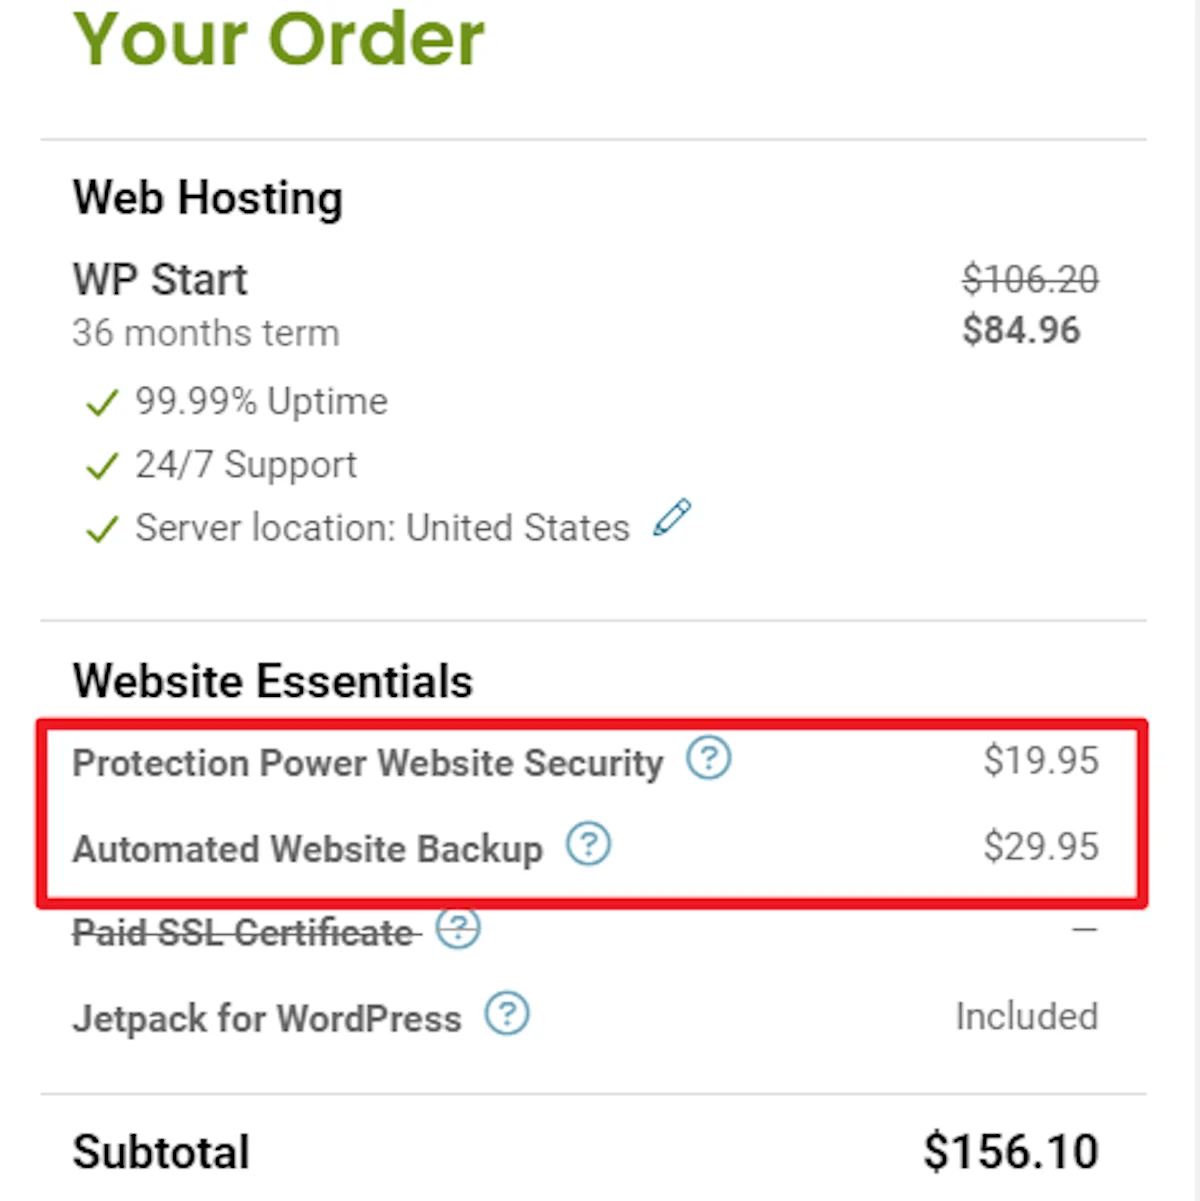Click the pencil icon to edit server location
1200x1201 pixels.
point(672,516)
